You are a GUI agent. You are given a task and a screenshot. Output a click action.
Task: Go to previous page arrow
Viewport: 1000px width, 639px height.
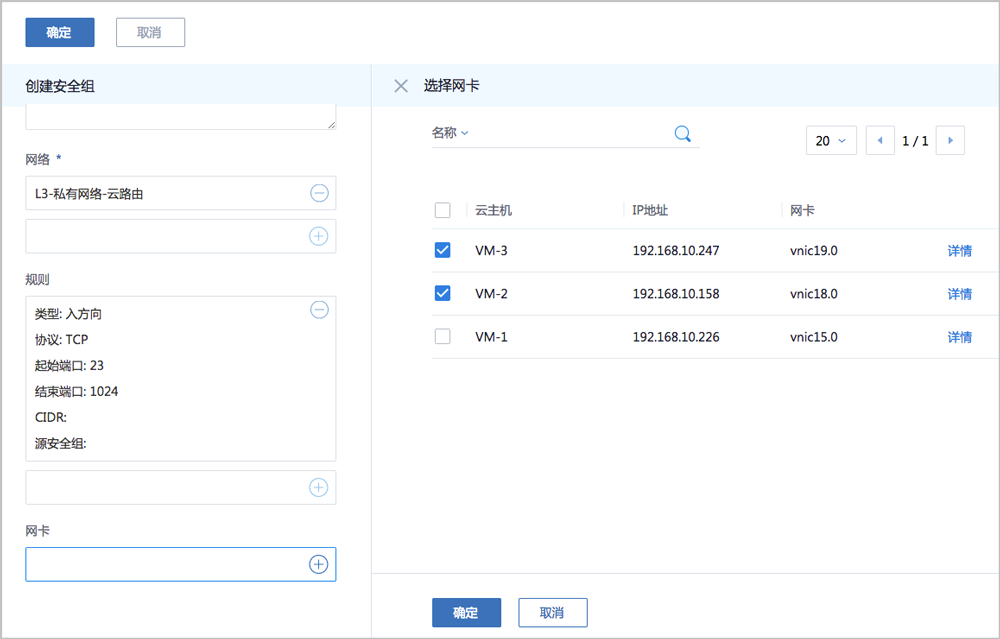coord(880,141)
